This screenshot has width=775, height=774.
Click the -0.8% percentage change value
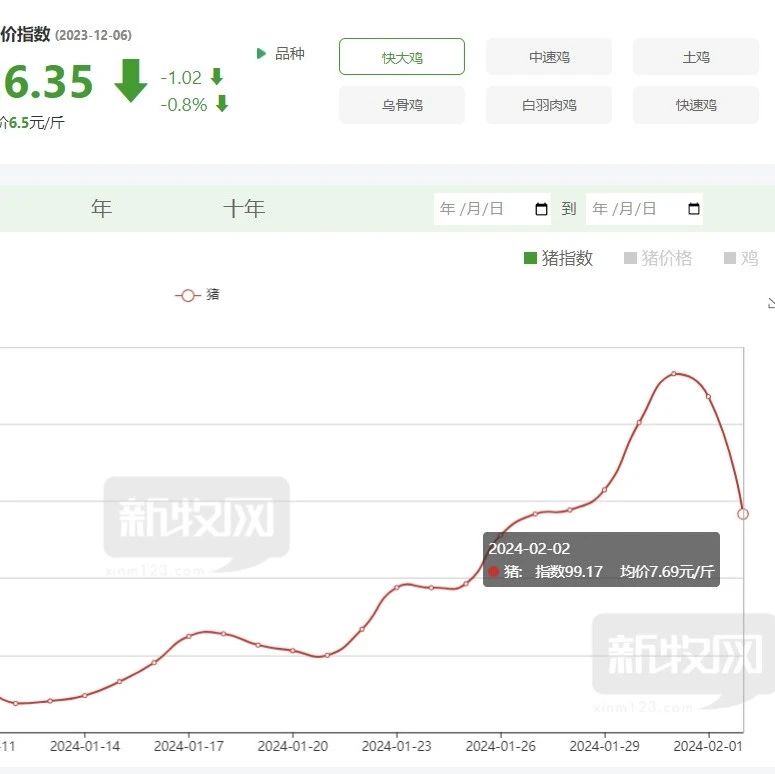click(x=184, y=104)
